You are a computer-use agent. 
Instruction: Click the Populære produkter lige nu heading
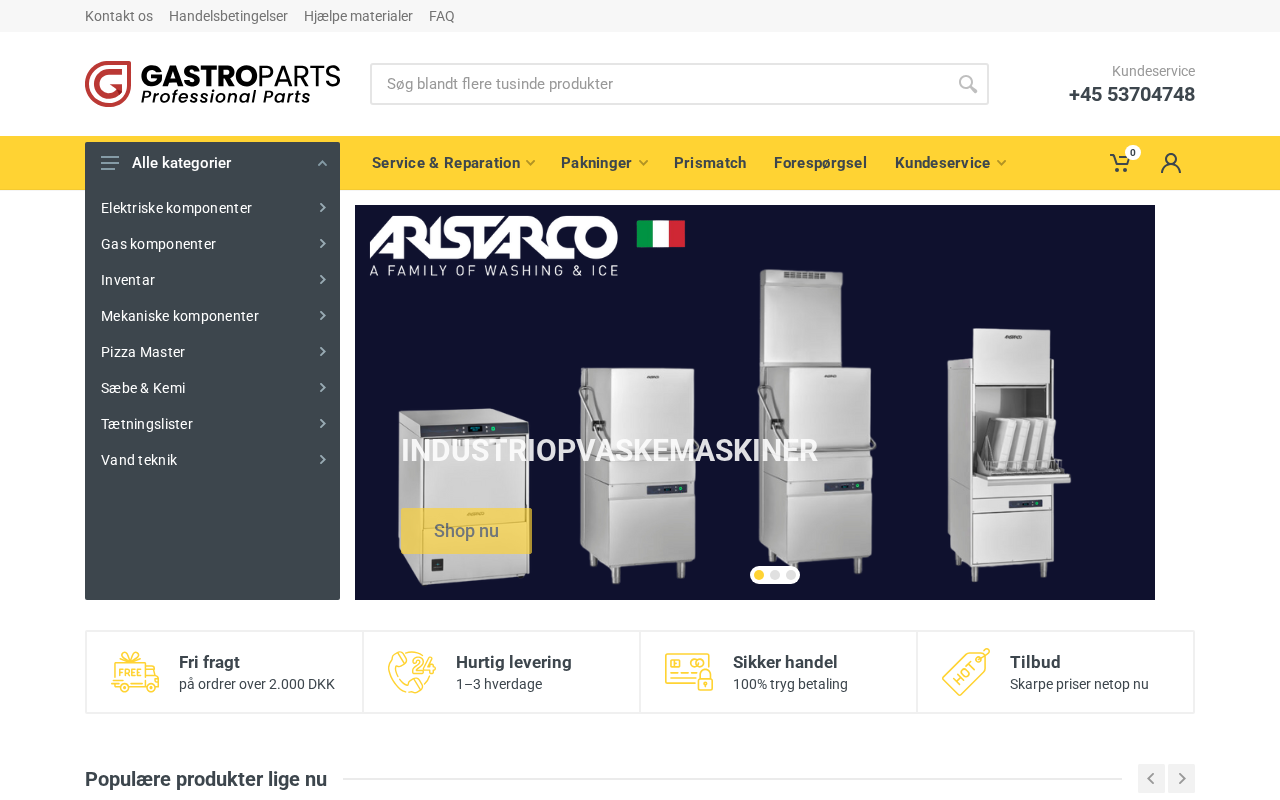click(206, 779)
